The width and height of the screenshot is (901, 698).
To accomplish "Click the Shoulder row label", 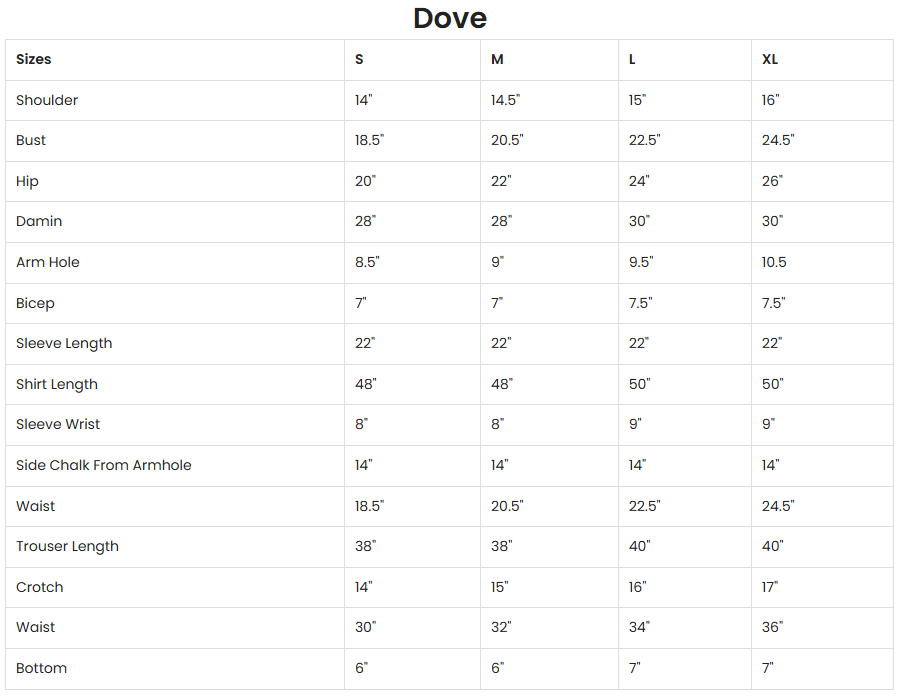I will point(47,100).
